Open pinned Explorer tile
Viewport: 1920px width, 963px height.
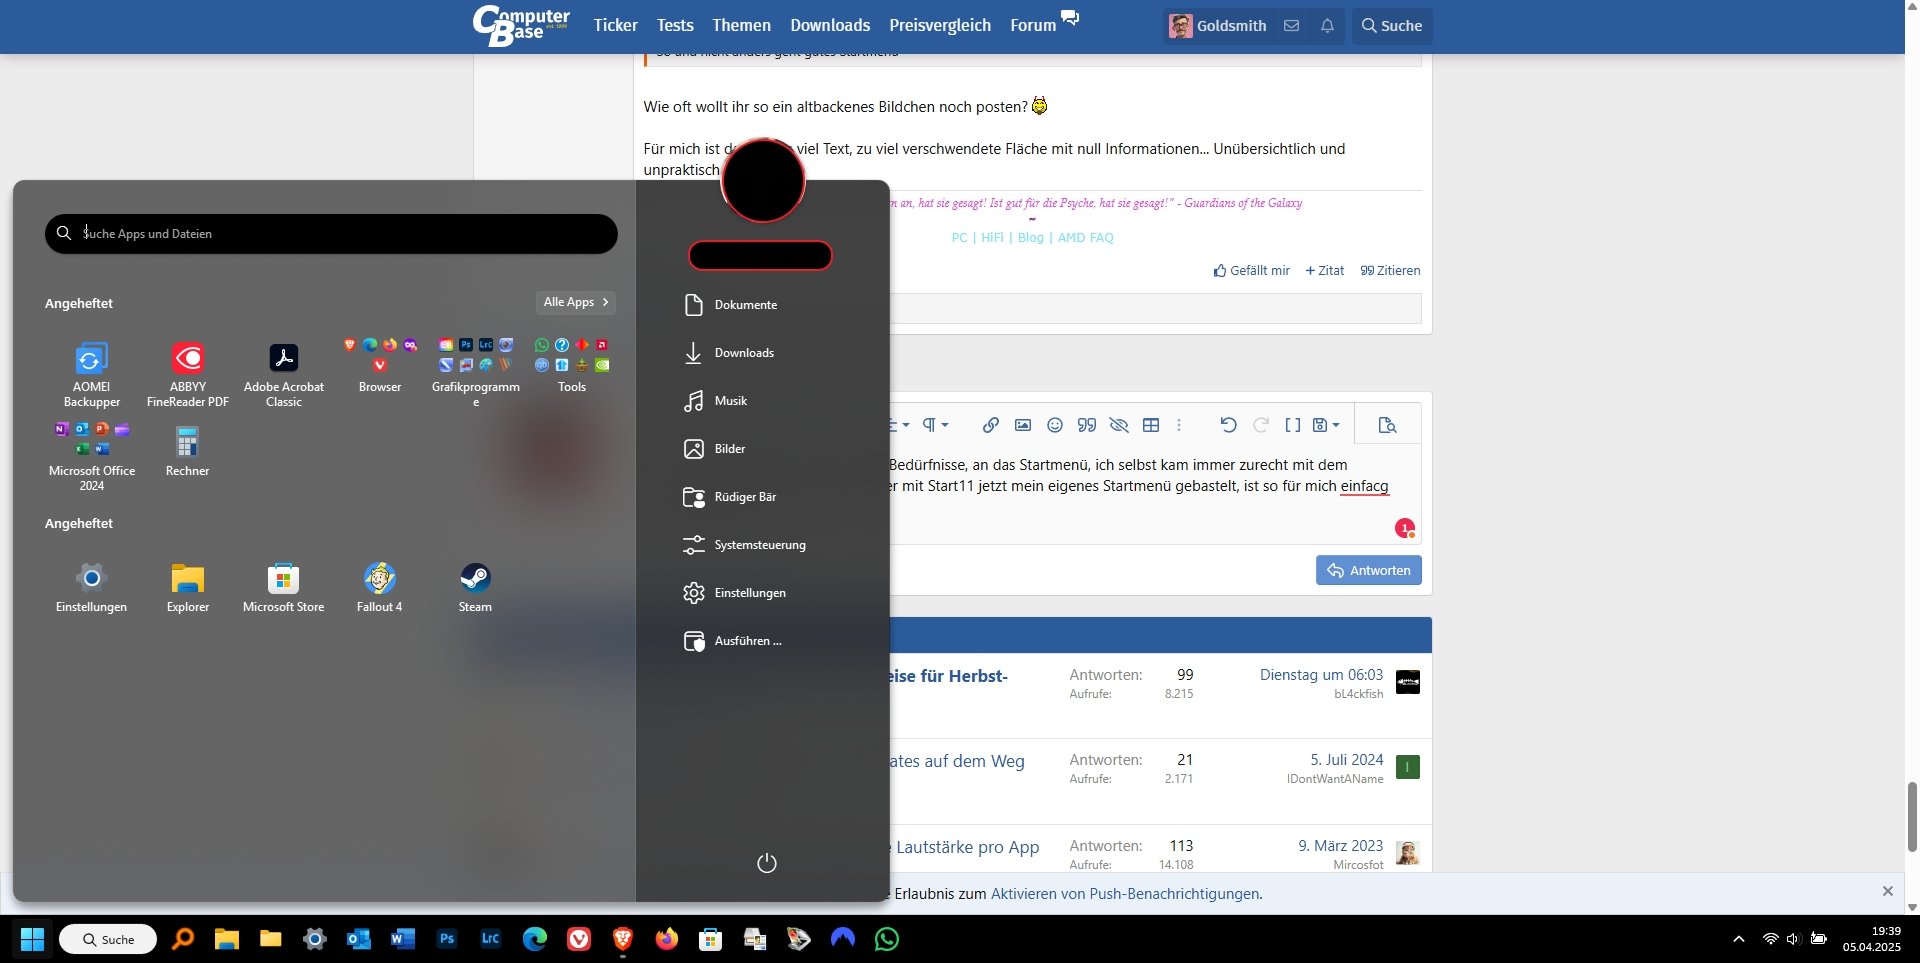click(x=188, y=587)
